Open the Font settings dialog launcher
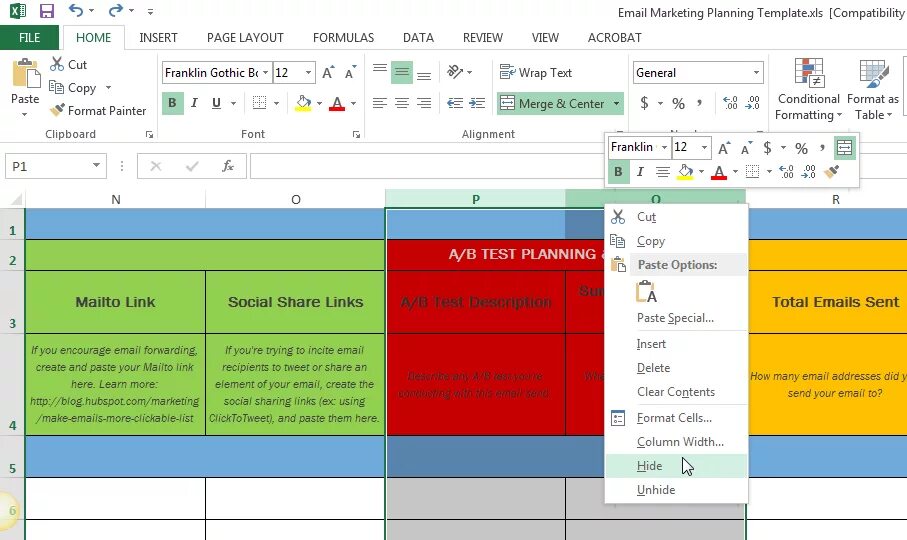This screenshot has height=540, width=907. (x=356, y=135)
